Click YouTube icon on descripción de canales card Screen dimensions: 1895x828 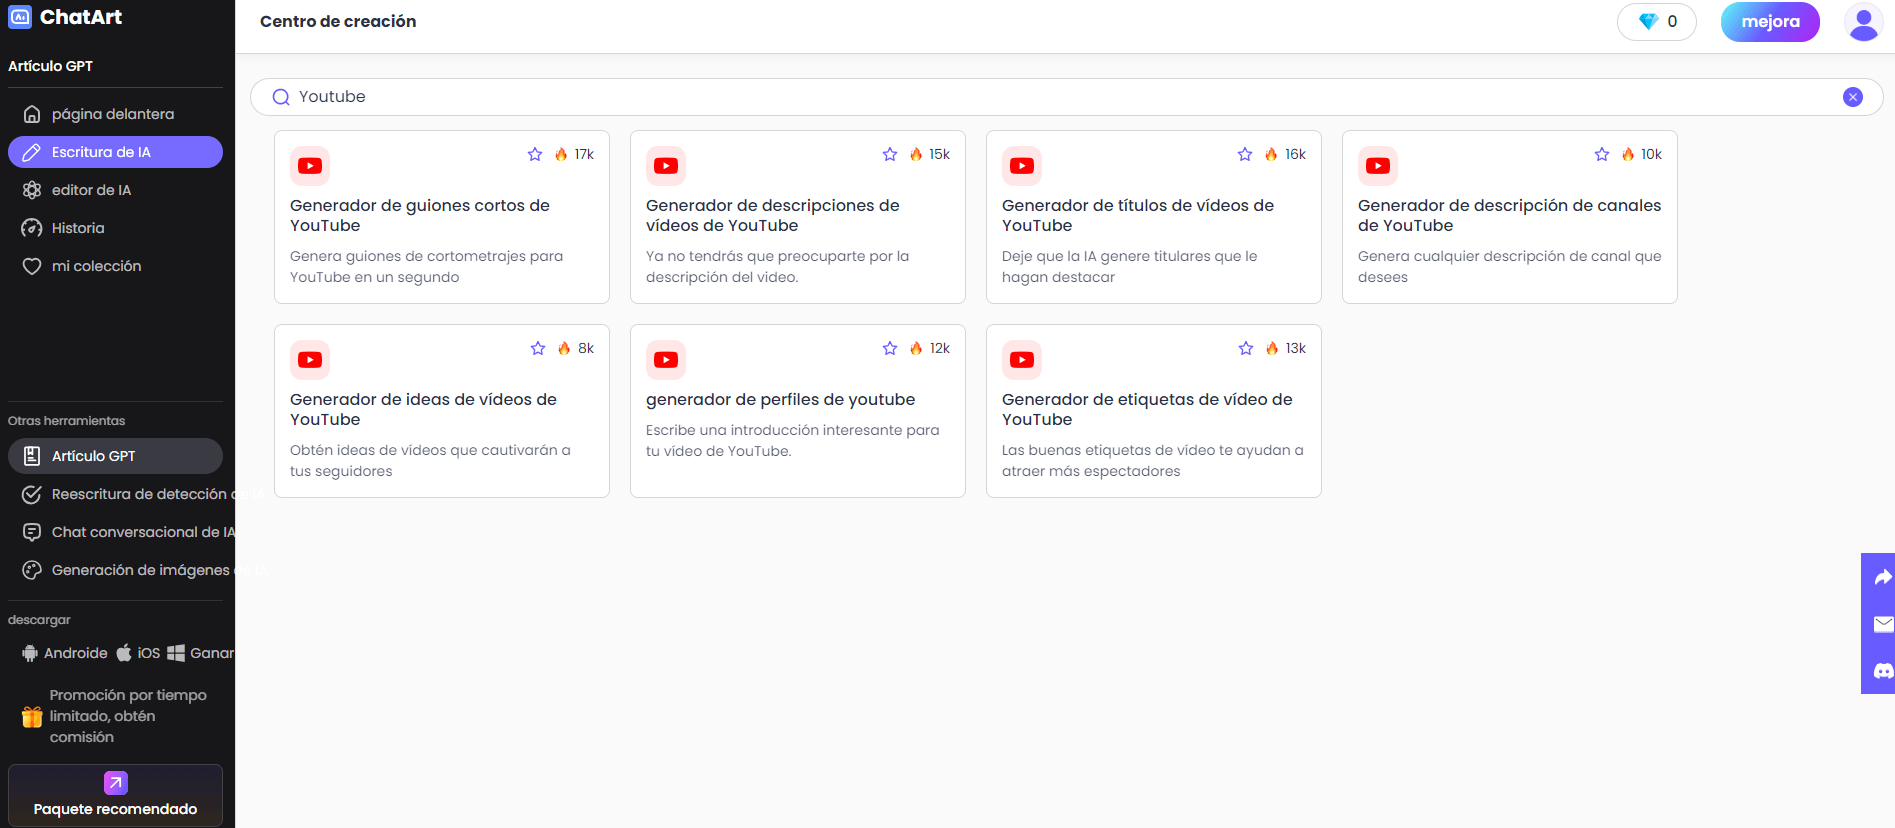pos(1378,166)
